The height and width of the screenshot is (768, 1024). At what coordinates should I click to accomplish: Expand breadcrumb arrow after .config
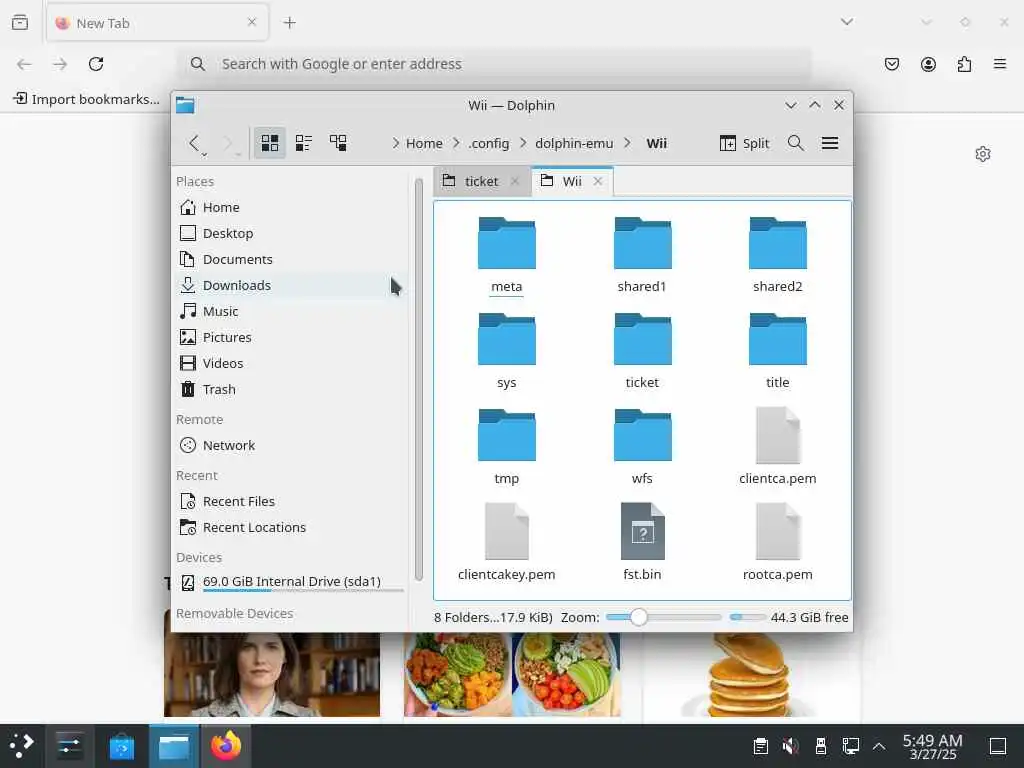tap(522, 143)
